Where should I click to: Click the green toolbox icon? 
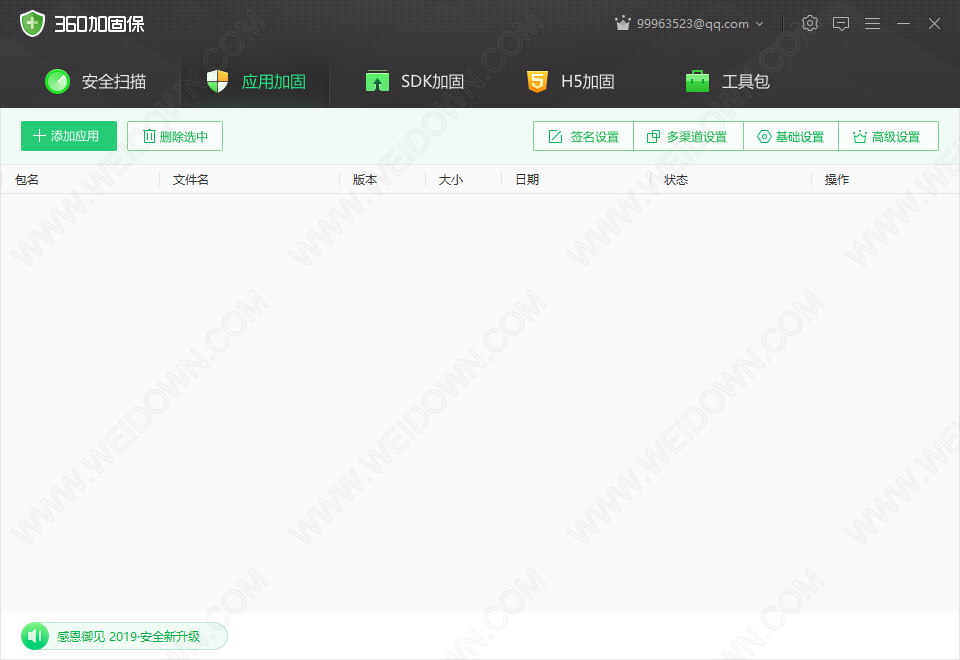(697, 81)
